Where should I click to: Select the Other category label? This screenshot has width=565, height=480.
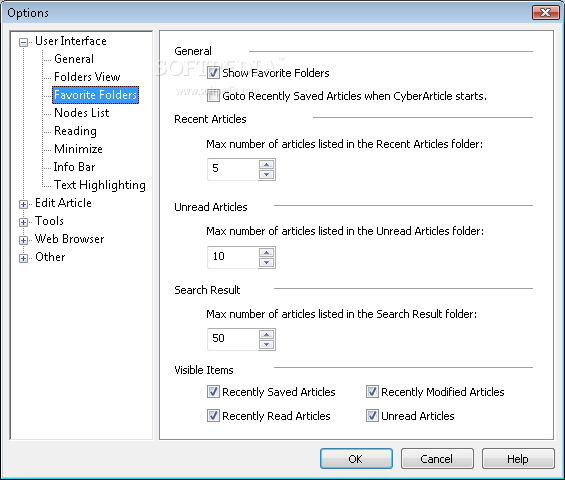(50, 257)
